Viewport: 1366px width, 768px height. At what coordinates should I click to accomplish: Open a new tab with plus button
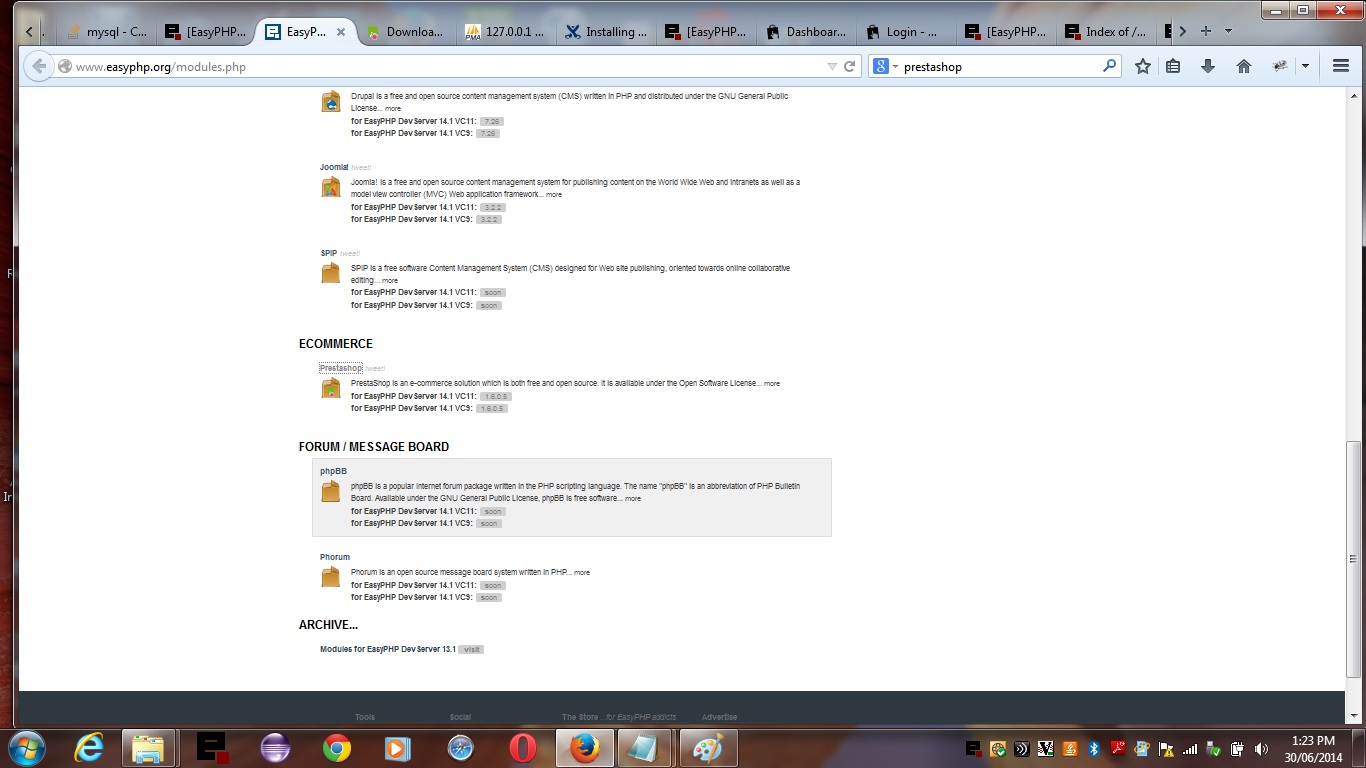coord(1206,31)
